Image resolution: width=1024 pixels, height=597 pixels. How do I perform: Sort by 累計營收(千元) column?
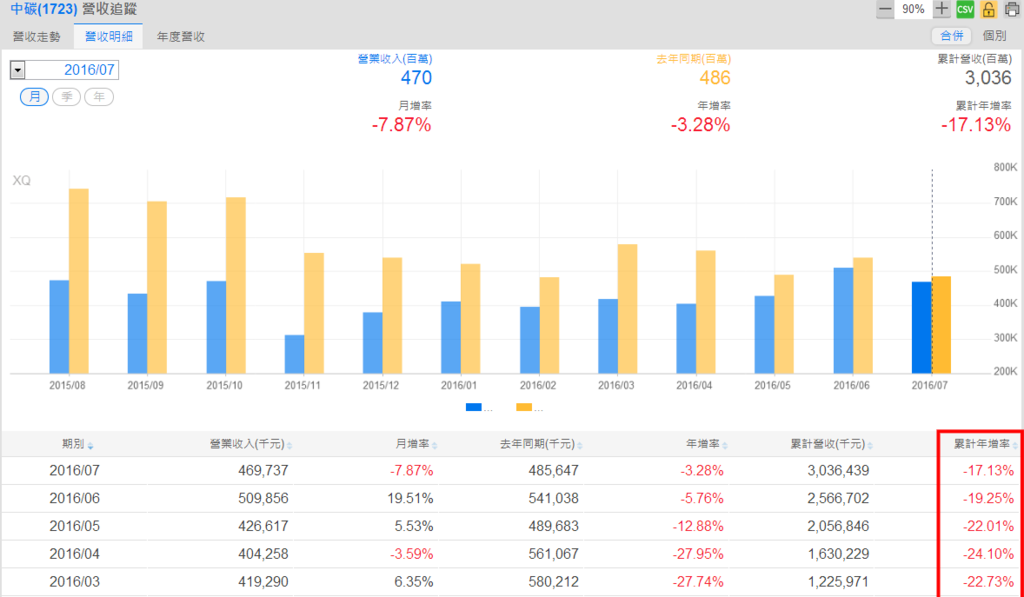click(831, 444)
